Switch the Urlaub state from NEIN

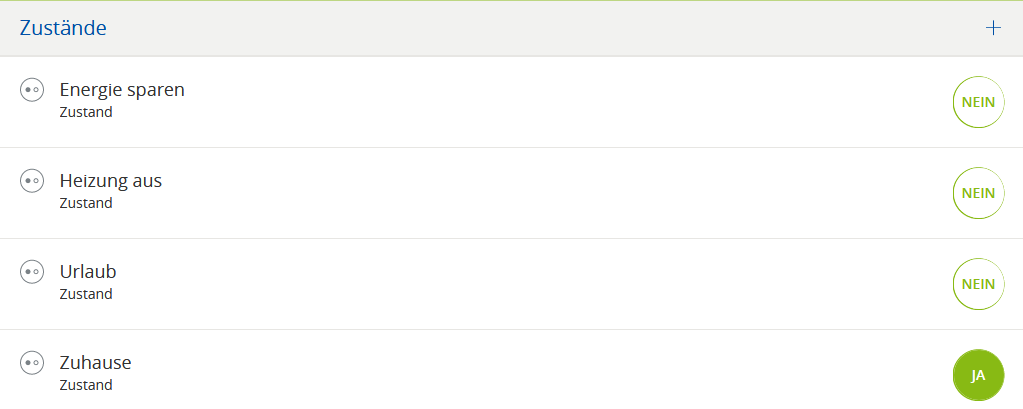pos(978,284)
